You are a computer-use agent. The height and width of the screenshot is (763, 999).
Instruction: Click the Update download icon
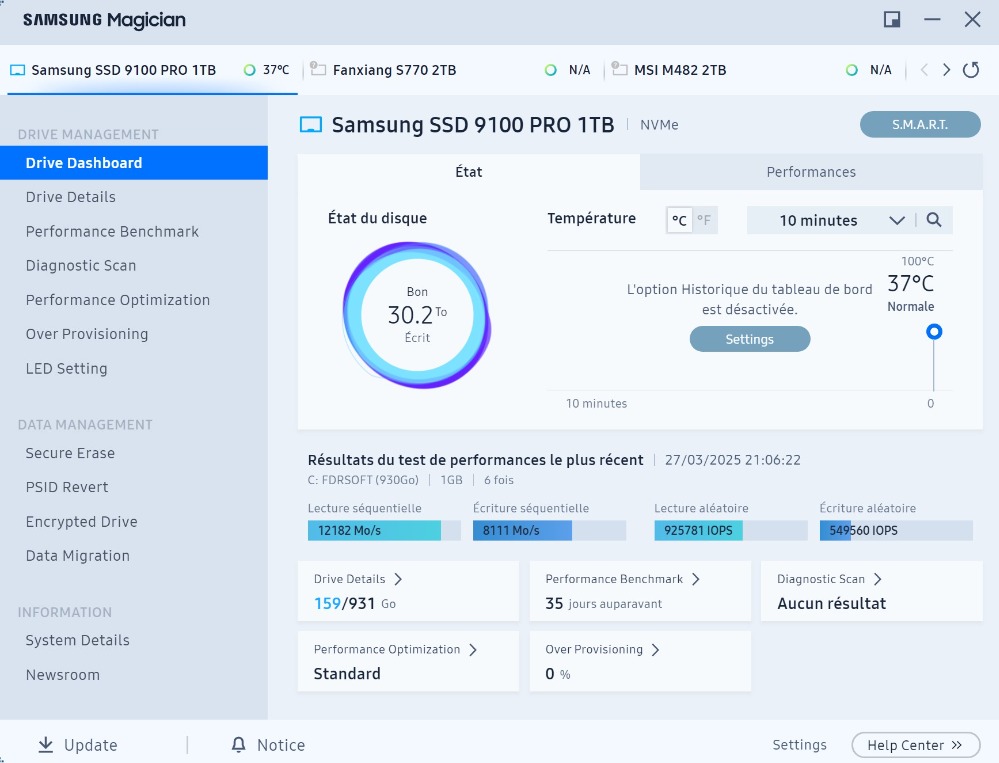[46, 745]
